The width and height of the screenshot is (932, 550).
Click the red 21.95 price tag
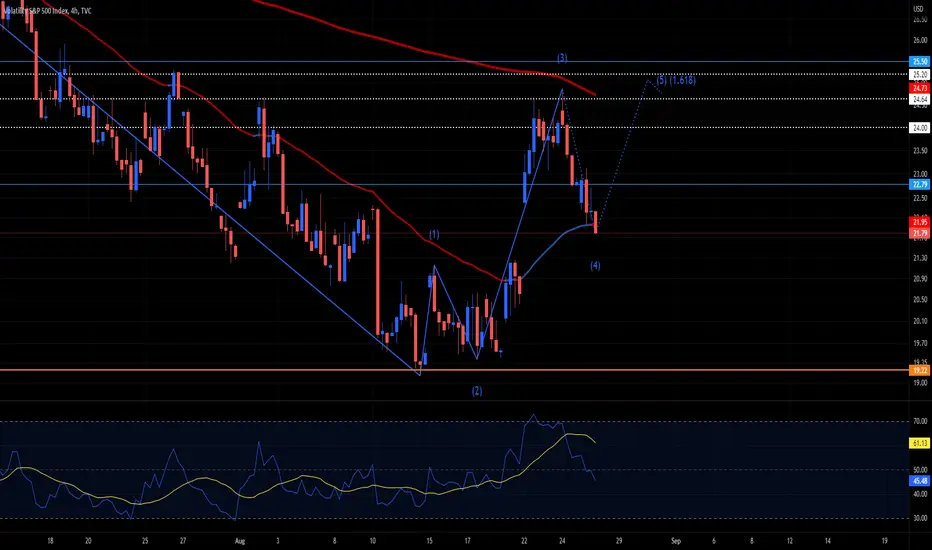(x=920, y=222)
